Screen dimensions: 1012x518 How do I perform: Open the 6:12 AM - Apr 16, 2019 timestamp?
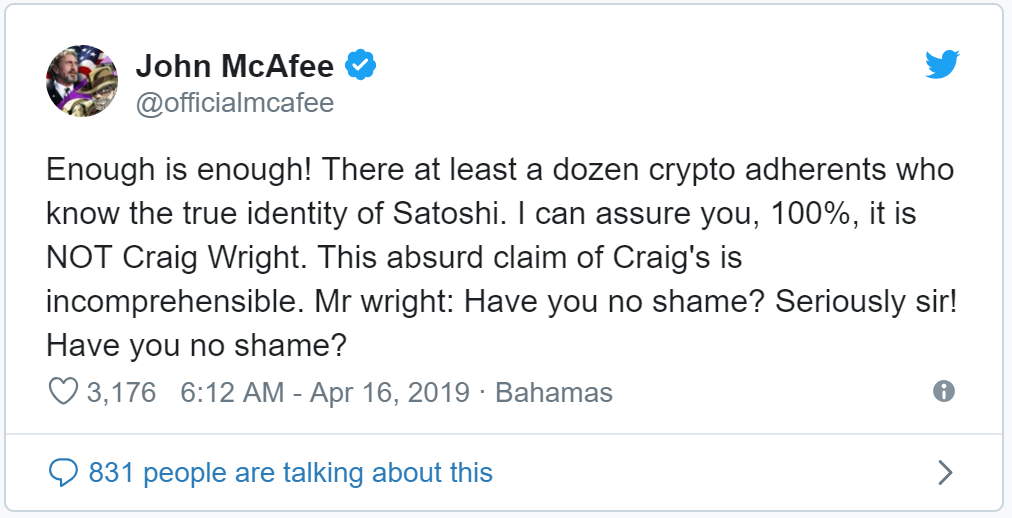[x=324, y=391]
